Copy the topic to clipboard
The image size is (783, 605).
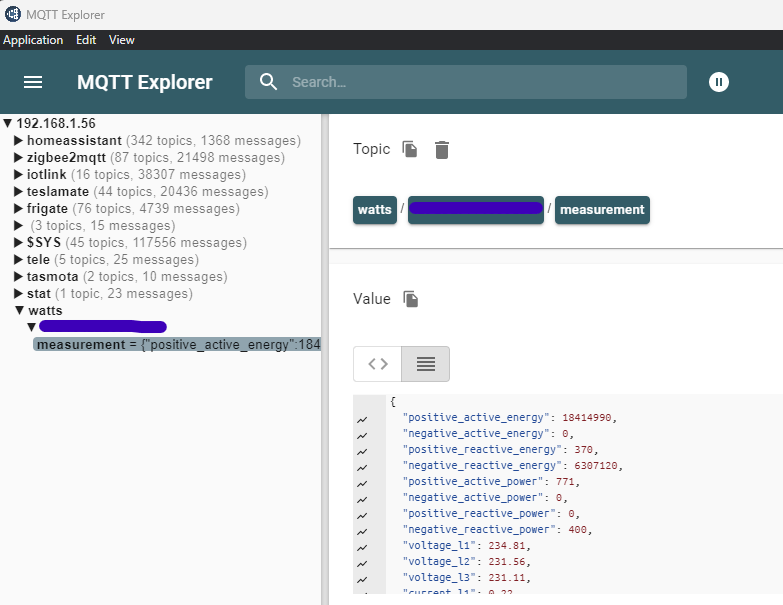[x=410, y=149]
